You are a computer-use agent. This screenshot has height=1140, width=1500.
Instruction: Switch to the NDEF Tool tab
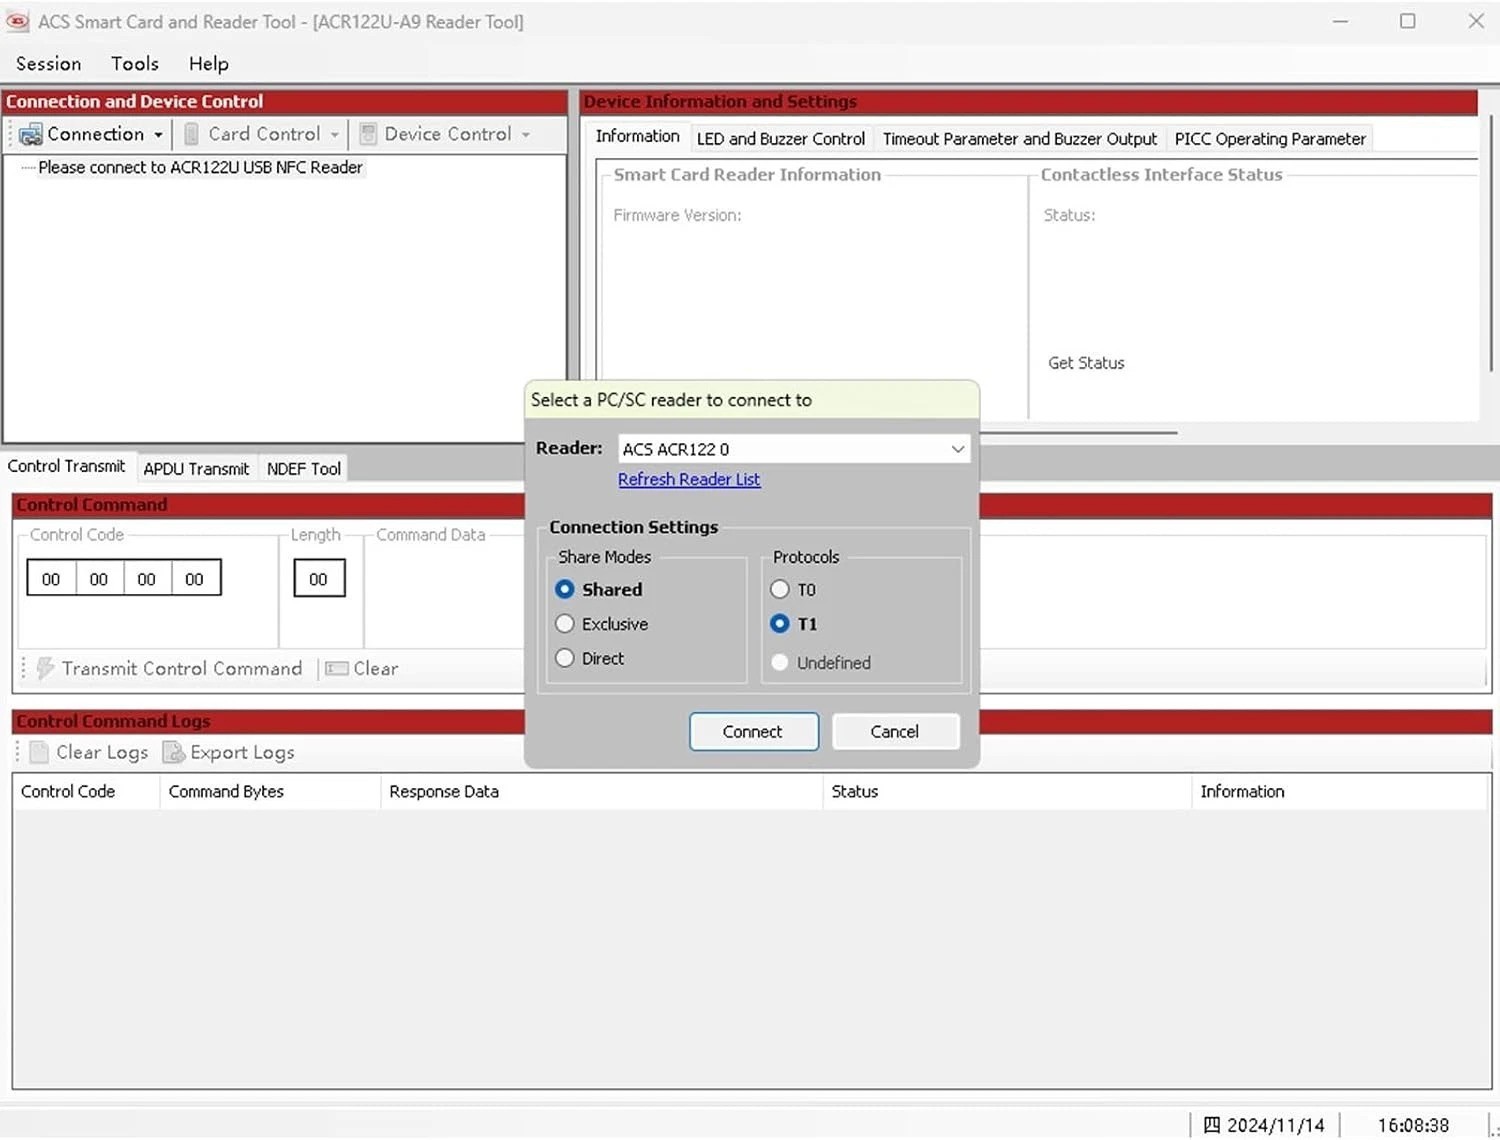(x=304, y=469)
